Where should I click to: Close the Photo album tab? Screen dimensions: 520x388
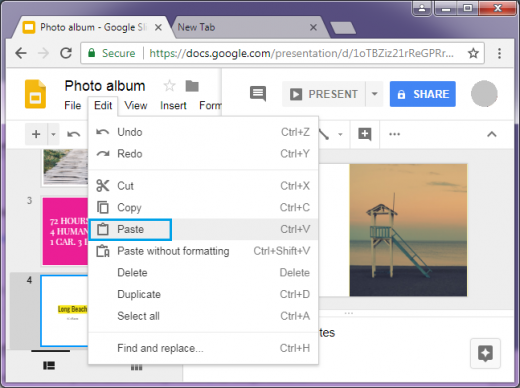pyautogui.click(x=159, y=27)
